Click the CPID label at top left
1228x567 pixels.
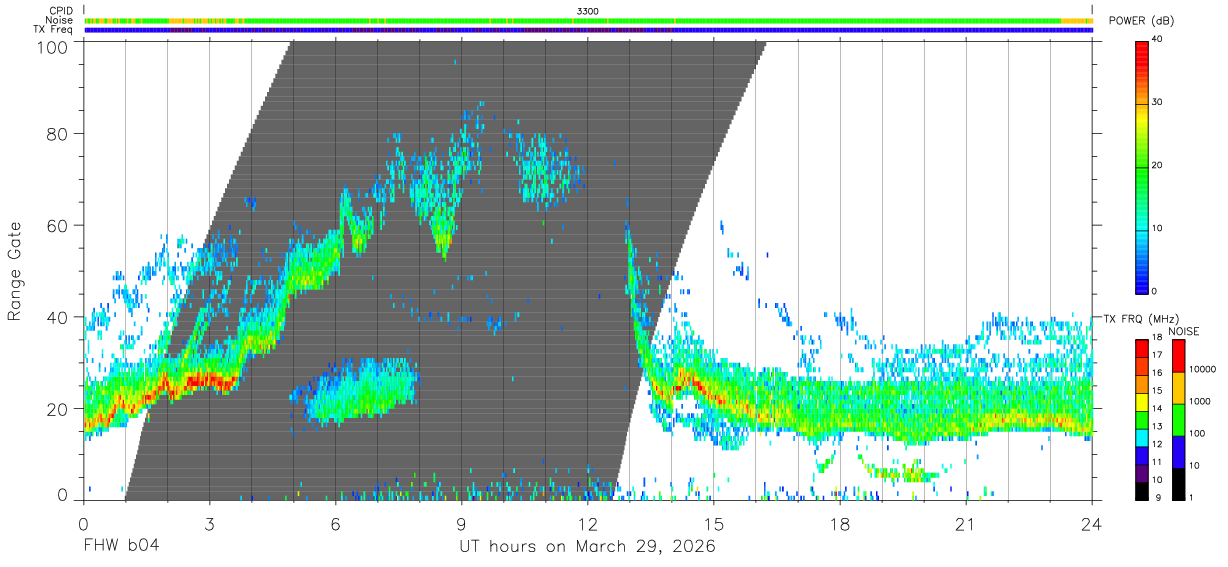[x=62, y=11]
